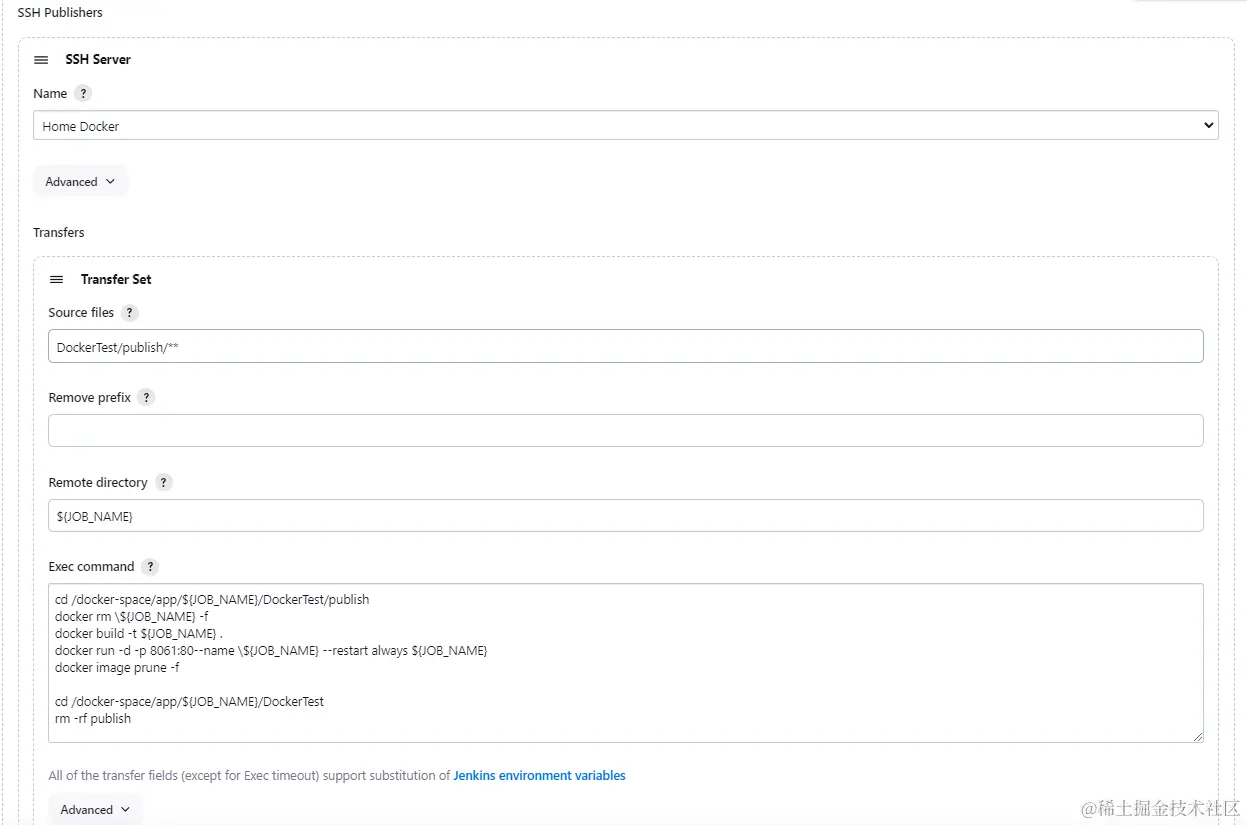
Task: Open the Home Docker server name dropdown
Action: [626, 126]
